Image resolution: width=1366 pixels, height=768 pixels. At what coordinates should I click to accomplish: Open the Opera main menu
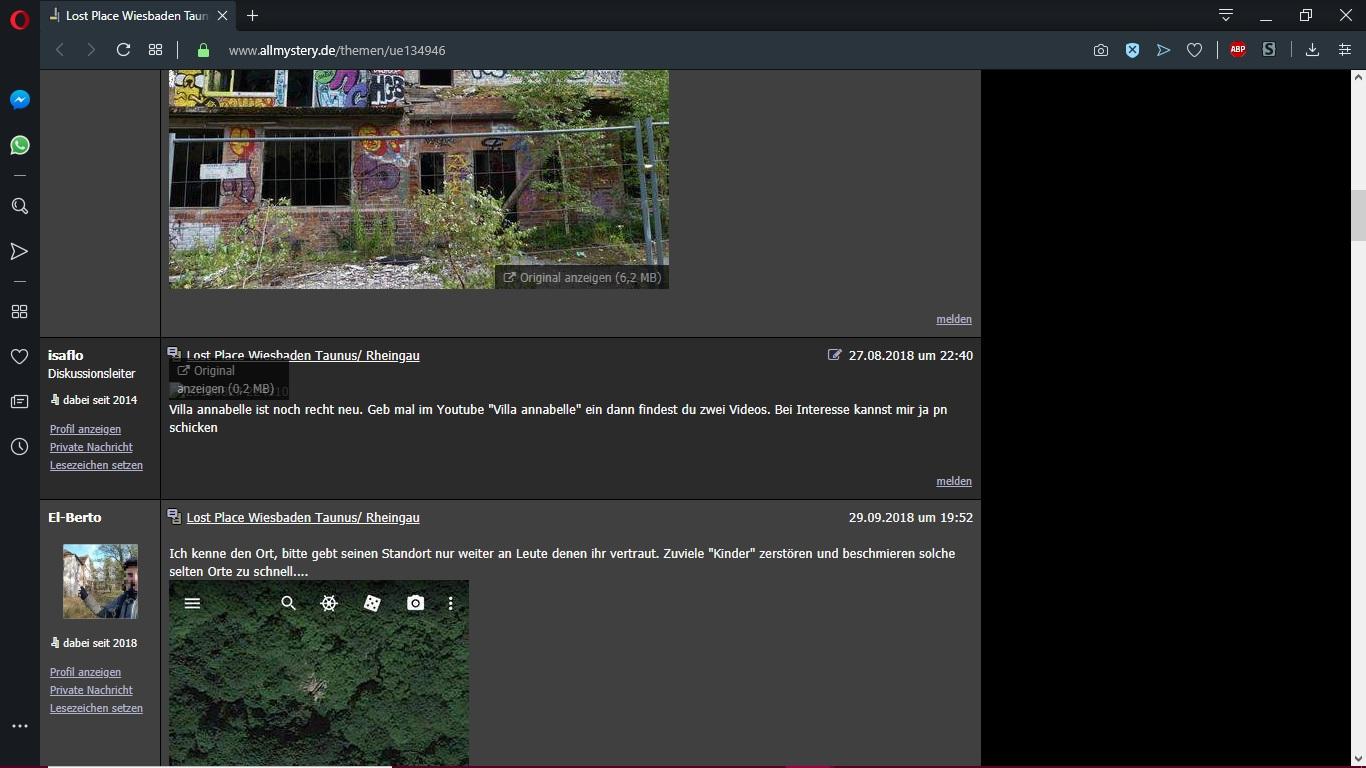[x=19, y=19]
